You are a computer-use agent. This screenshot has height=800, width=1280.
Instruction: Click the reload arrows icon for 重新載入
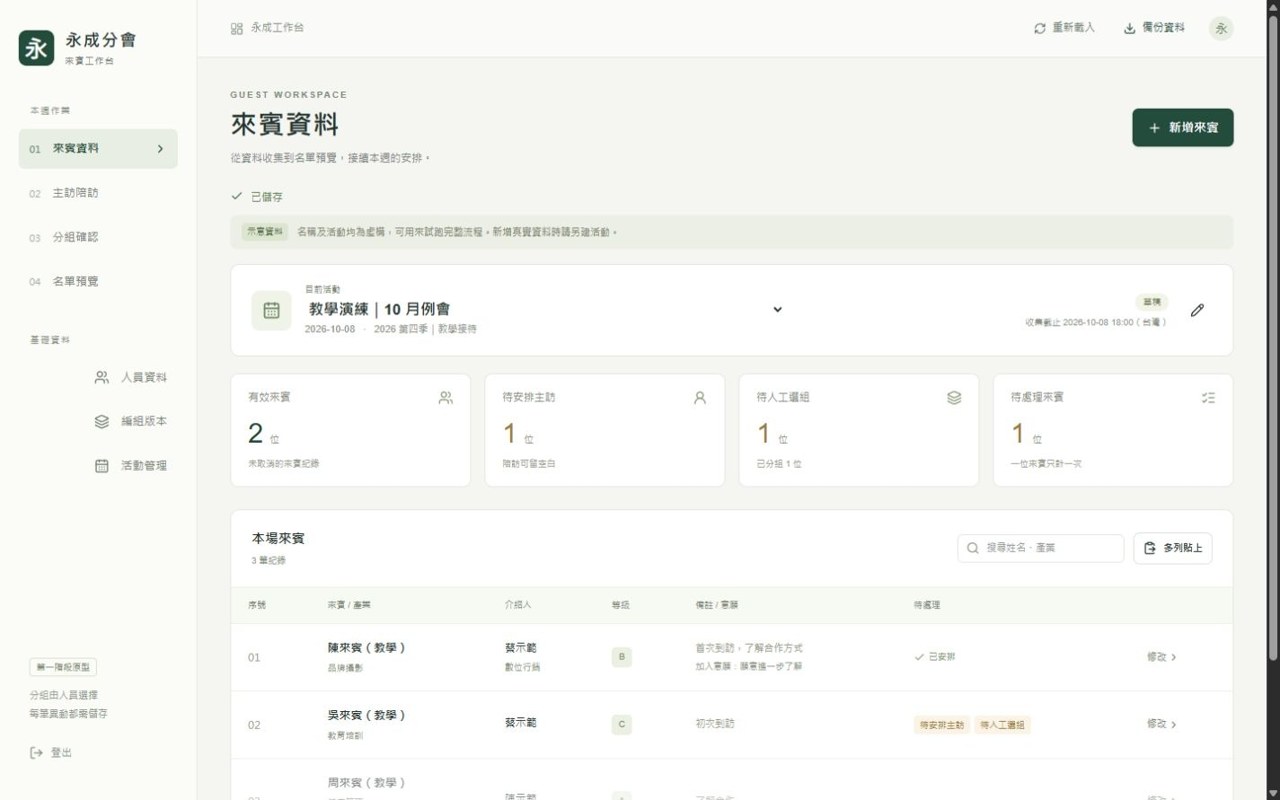point(1040,28)
